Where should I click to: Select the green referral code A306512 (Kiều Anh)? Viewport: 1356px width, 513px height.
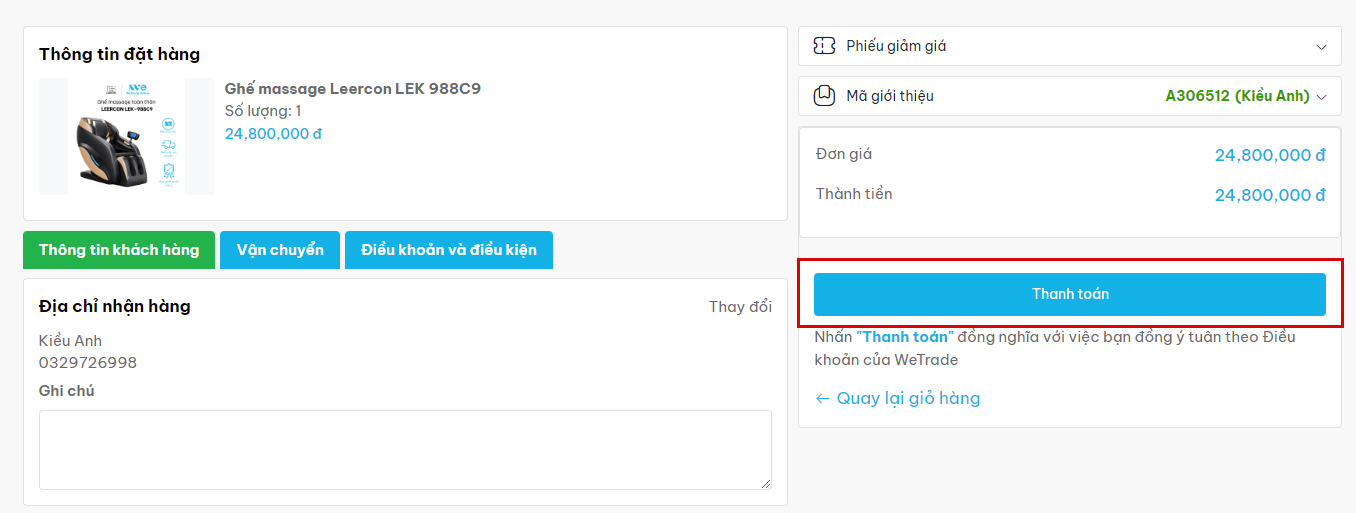coord(1237,96)
